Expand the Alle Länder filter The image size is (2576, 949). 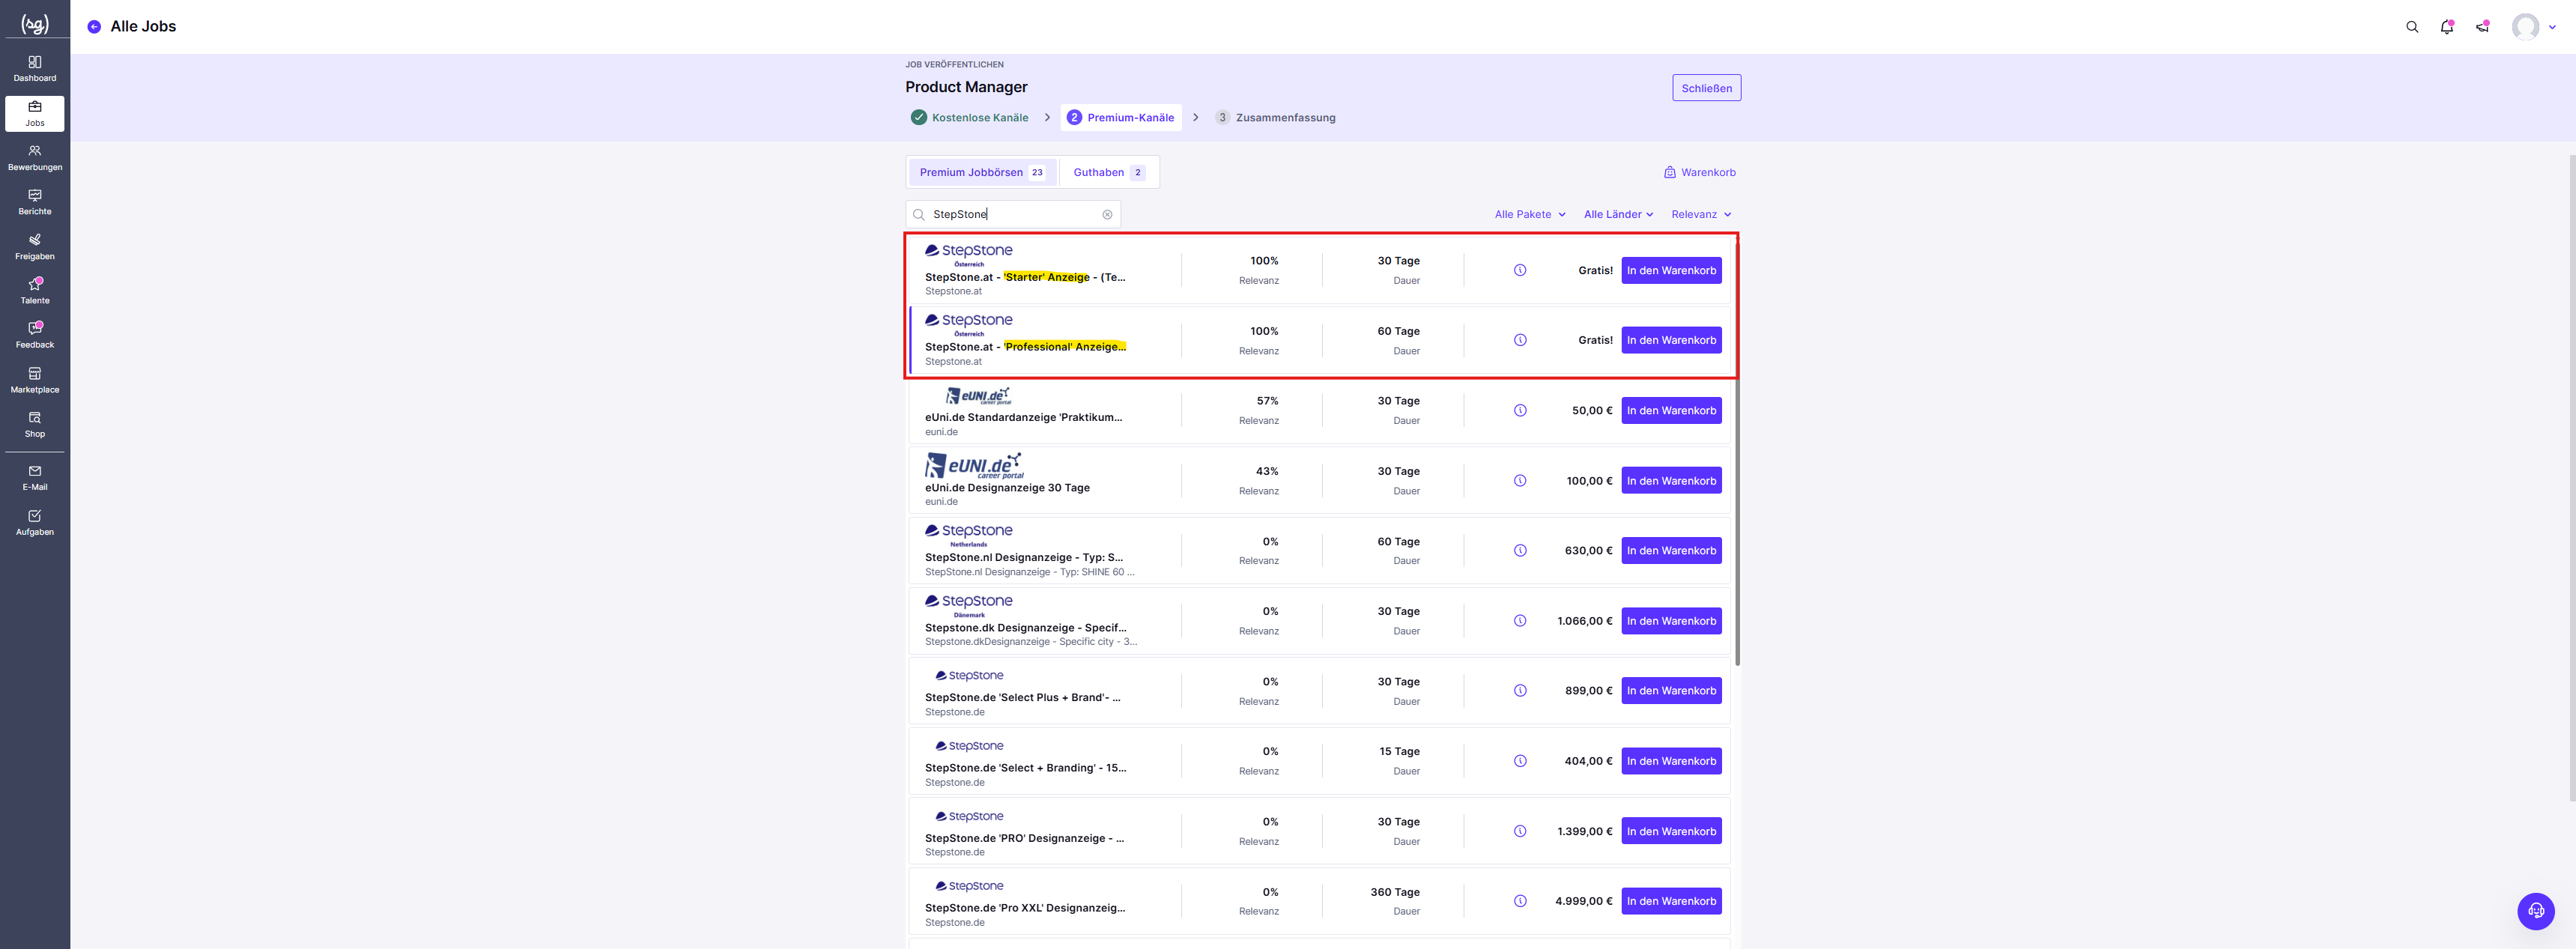click(1618, 215)
